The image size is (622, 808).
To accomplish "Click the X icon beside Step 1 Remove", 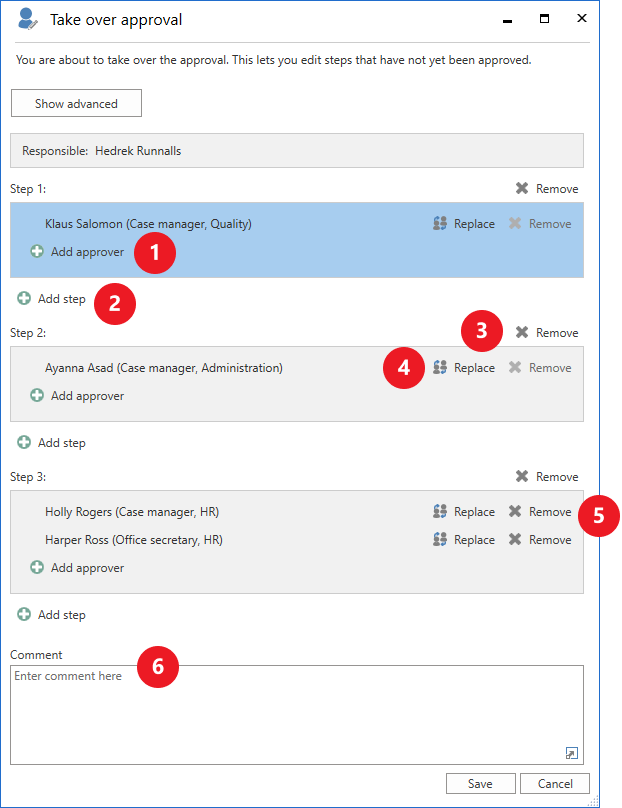I will pos(522,188).
